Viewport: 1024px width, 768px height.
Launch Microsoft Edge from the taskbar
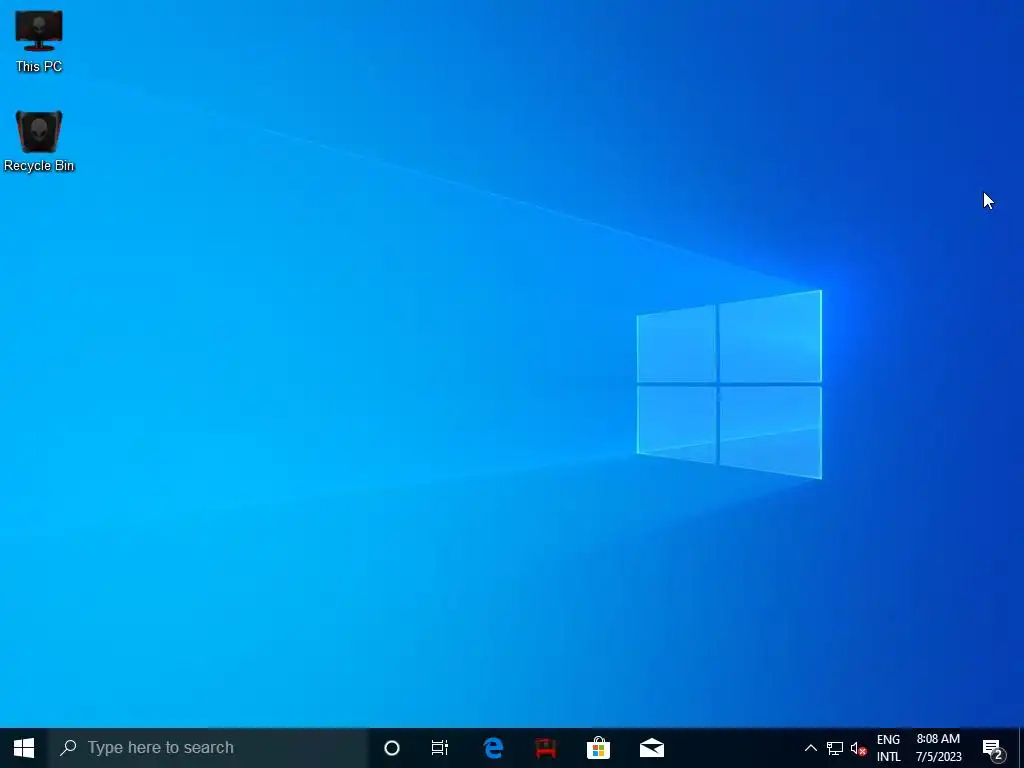coord(493,748)
